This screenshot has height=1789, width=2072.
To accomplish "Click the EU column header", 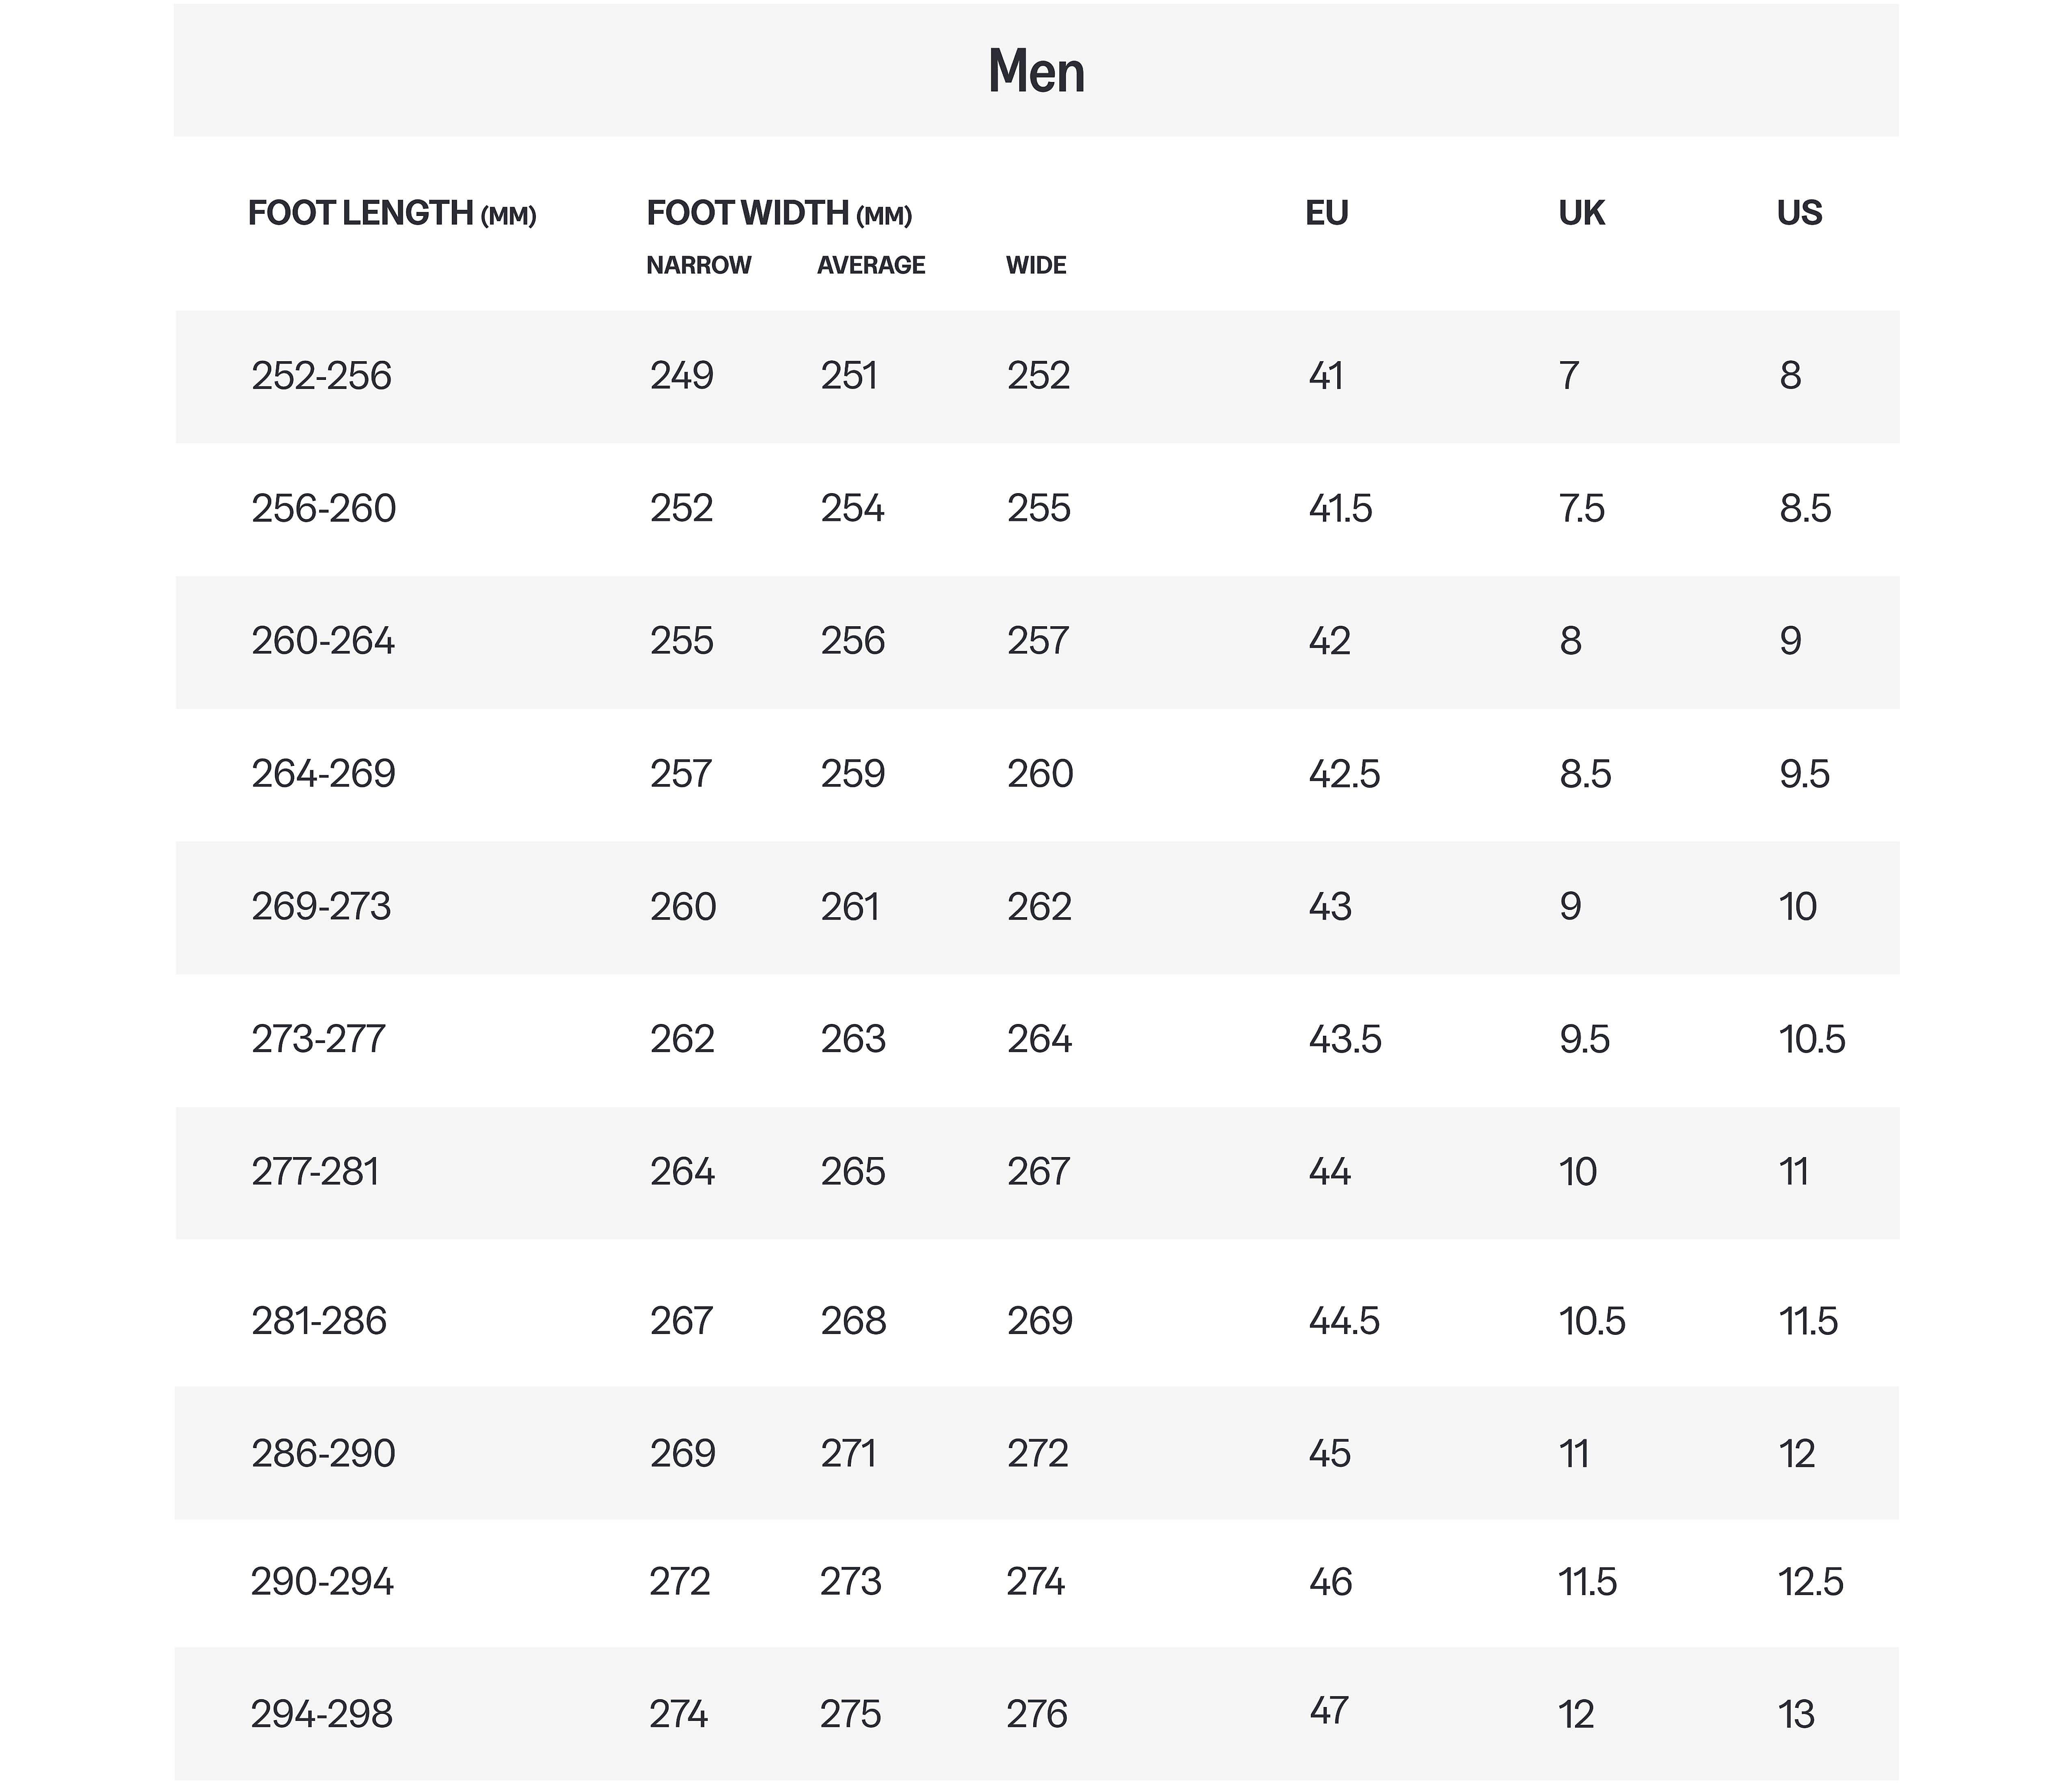I will coord(1327,213).
